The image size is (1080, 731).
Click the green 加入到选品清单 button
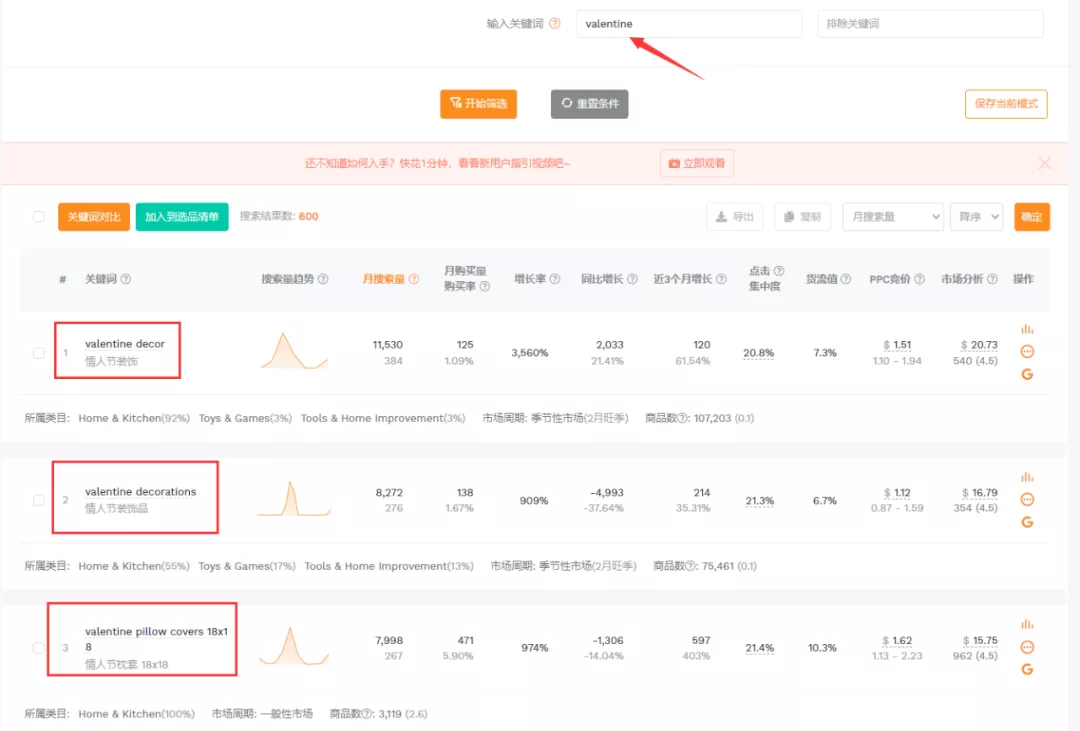182,217
